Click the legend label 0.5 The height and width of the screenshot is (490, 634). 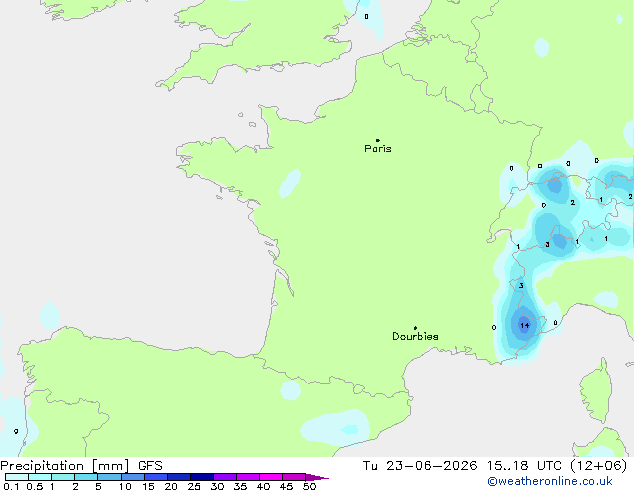click(x=35, y=486)
